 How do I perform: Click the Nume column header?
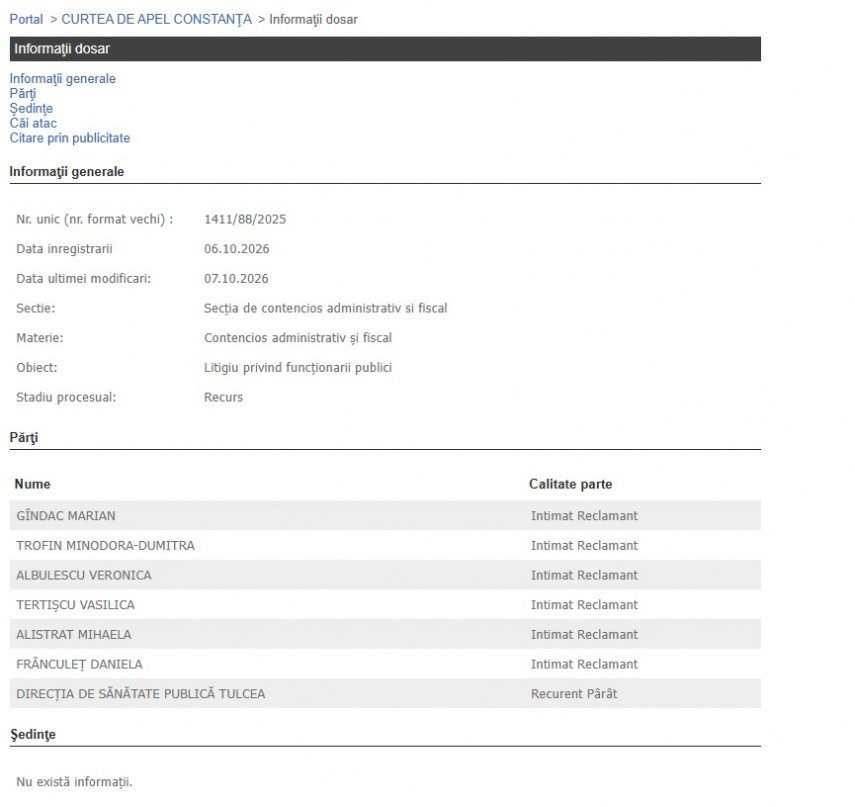click(x=32, y=484)
